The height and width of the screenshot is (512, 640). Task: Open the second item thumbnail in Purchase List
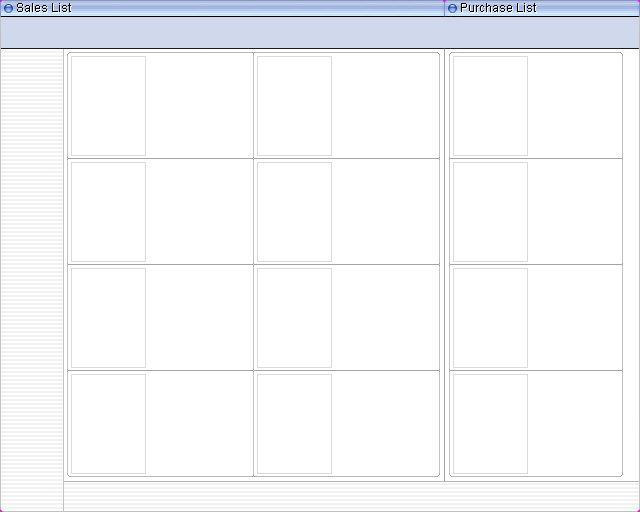click(490, 212)
